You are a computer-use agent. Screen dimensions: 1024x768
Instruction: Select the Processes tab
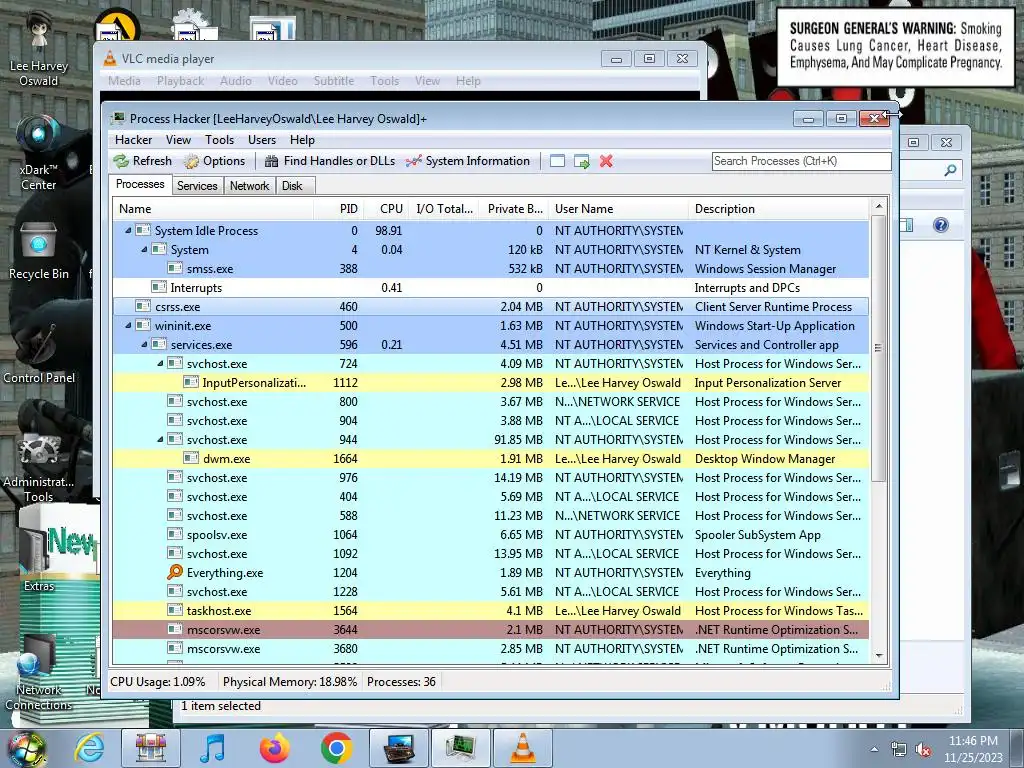coord(140,184)
